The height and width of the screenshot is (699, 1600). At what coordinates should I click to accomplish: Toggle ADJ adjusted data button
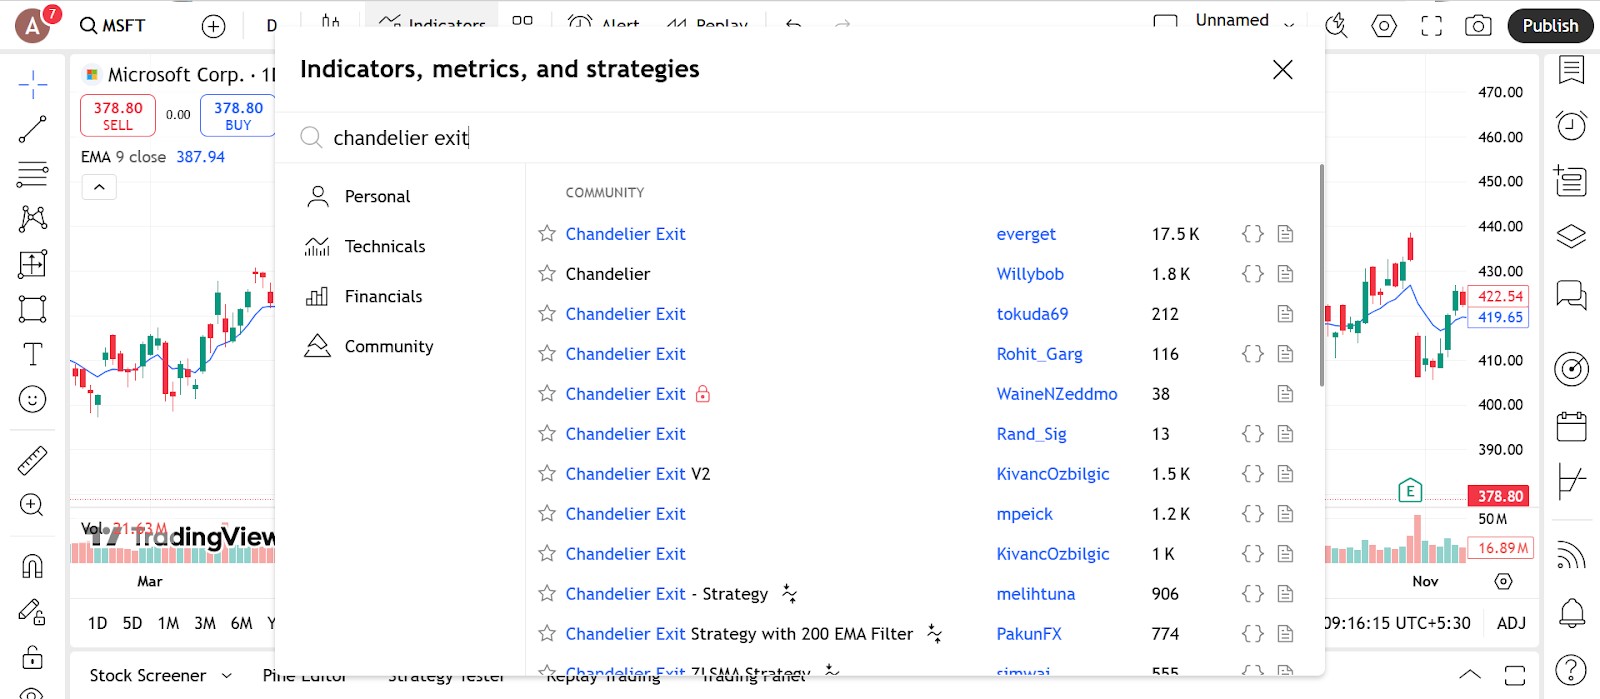coord(1511,623)
